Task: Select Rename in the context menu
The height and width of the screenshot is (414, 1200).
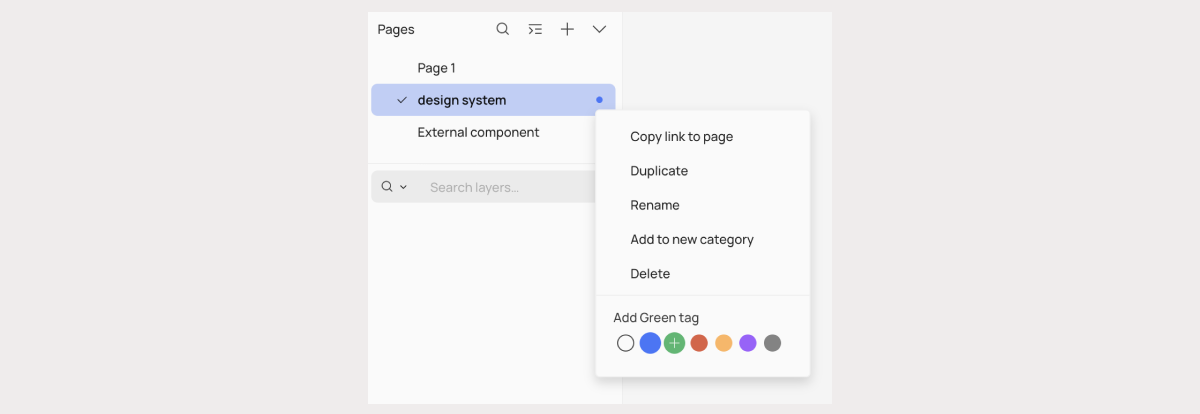Action: pyautogui.click(x=655, y=205)
